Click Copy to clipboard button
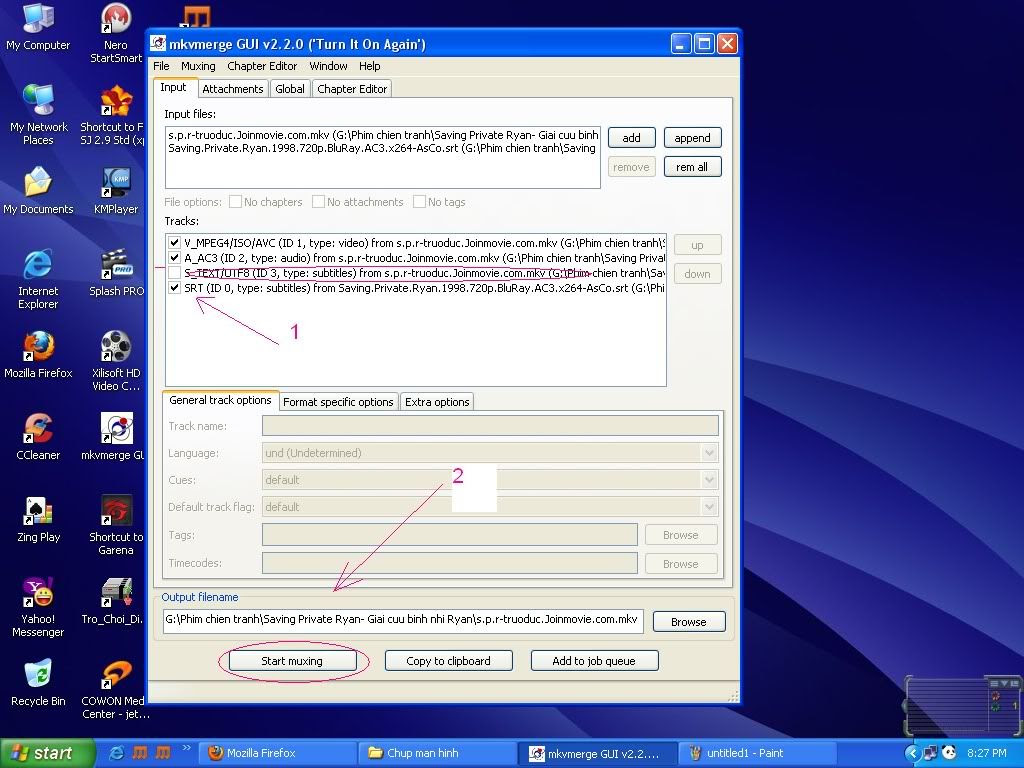This screenshot has height=768, width=1024. pos(448,661)
